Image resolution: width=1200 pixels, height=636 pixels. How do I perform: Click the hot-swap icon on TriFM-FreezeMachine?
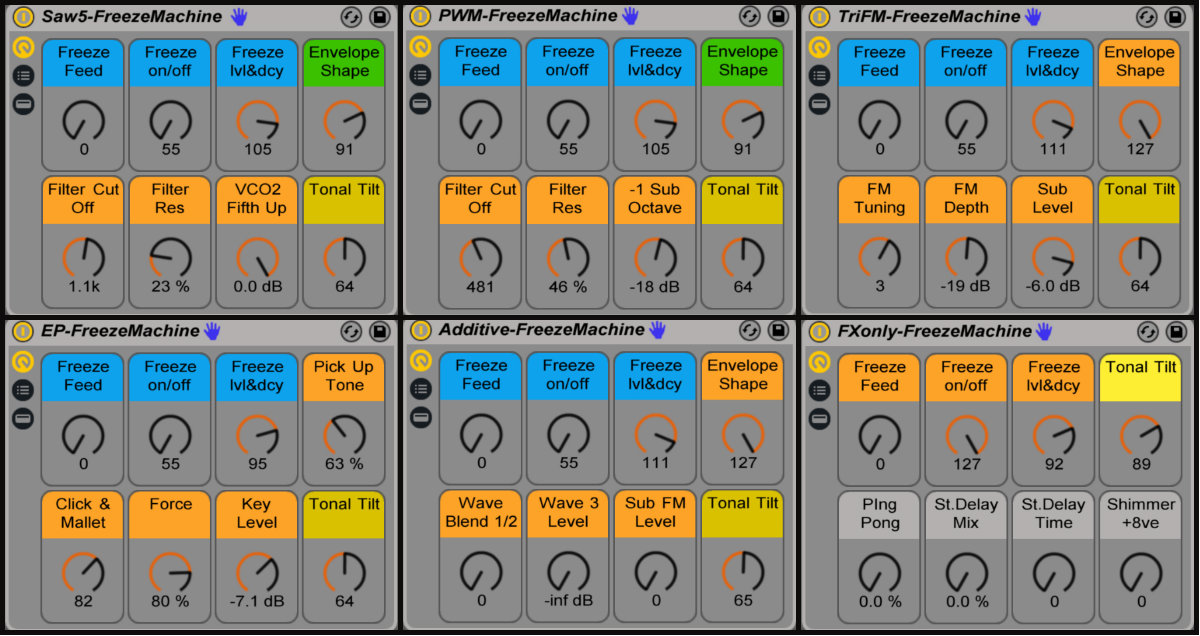pyautogui.click(x=1147, y=17)
